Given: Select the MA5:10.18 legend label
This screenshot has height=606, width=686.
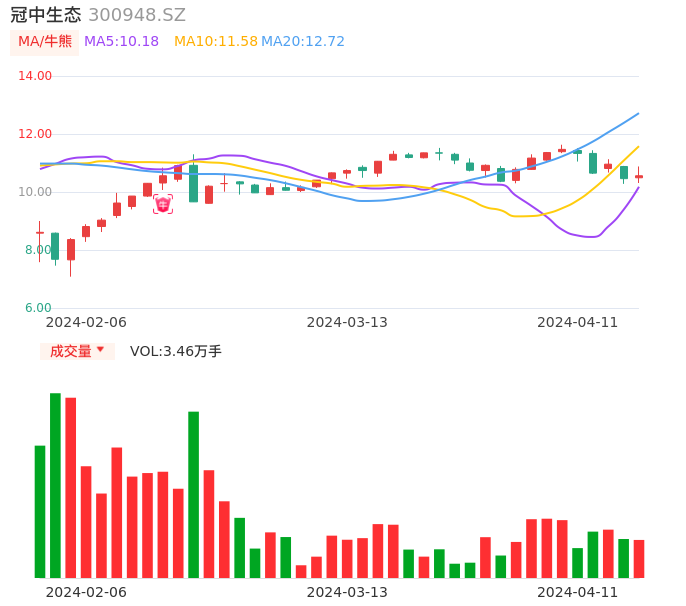Looking at the screenshot, I should click(x=121, y=42).
